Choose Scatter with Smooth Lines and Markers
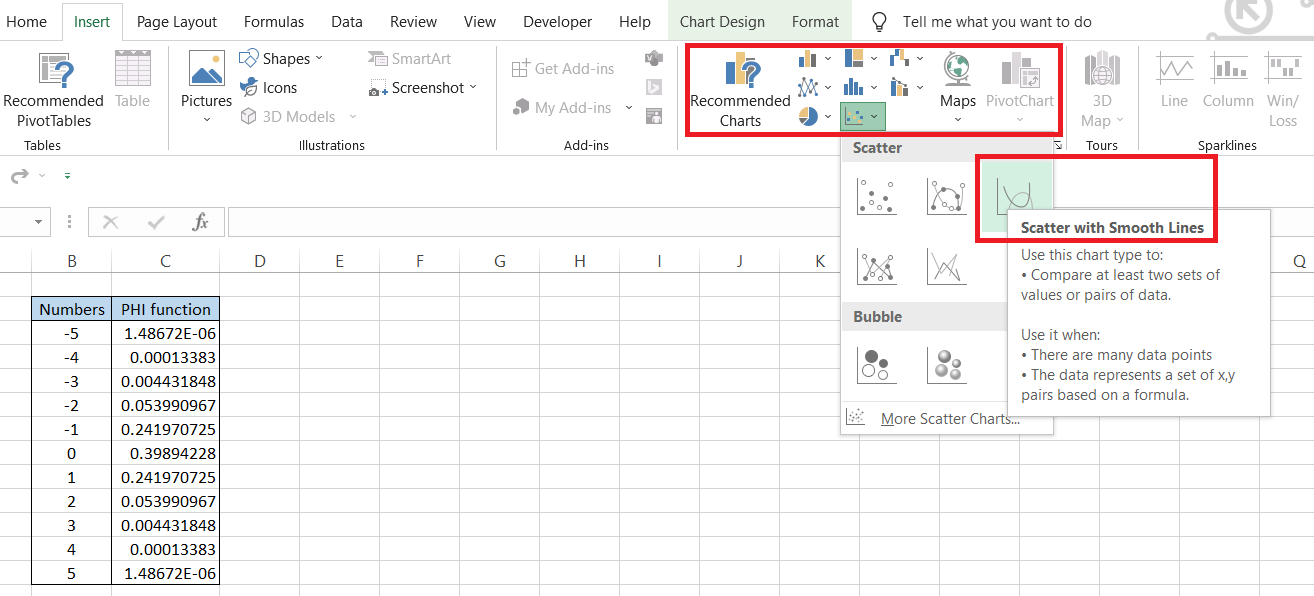 click(946, 197)
